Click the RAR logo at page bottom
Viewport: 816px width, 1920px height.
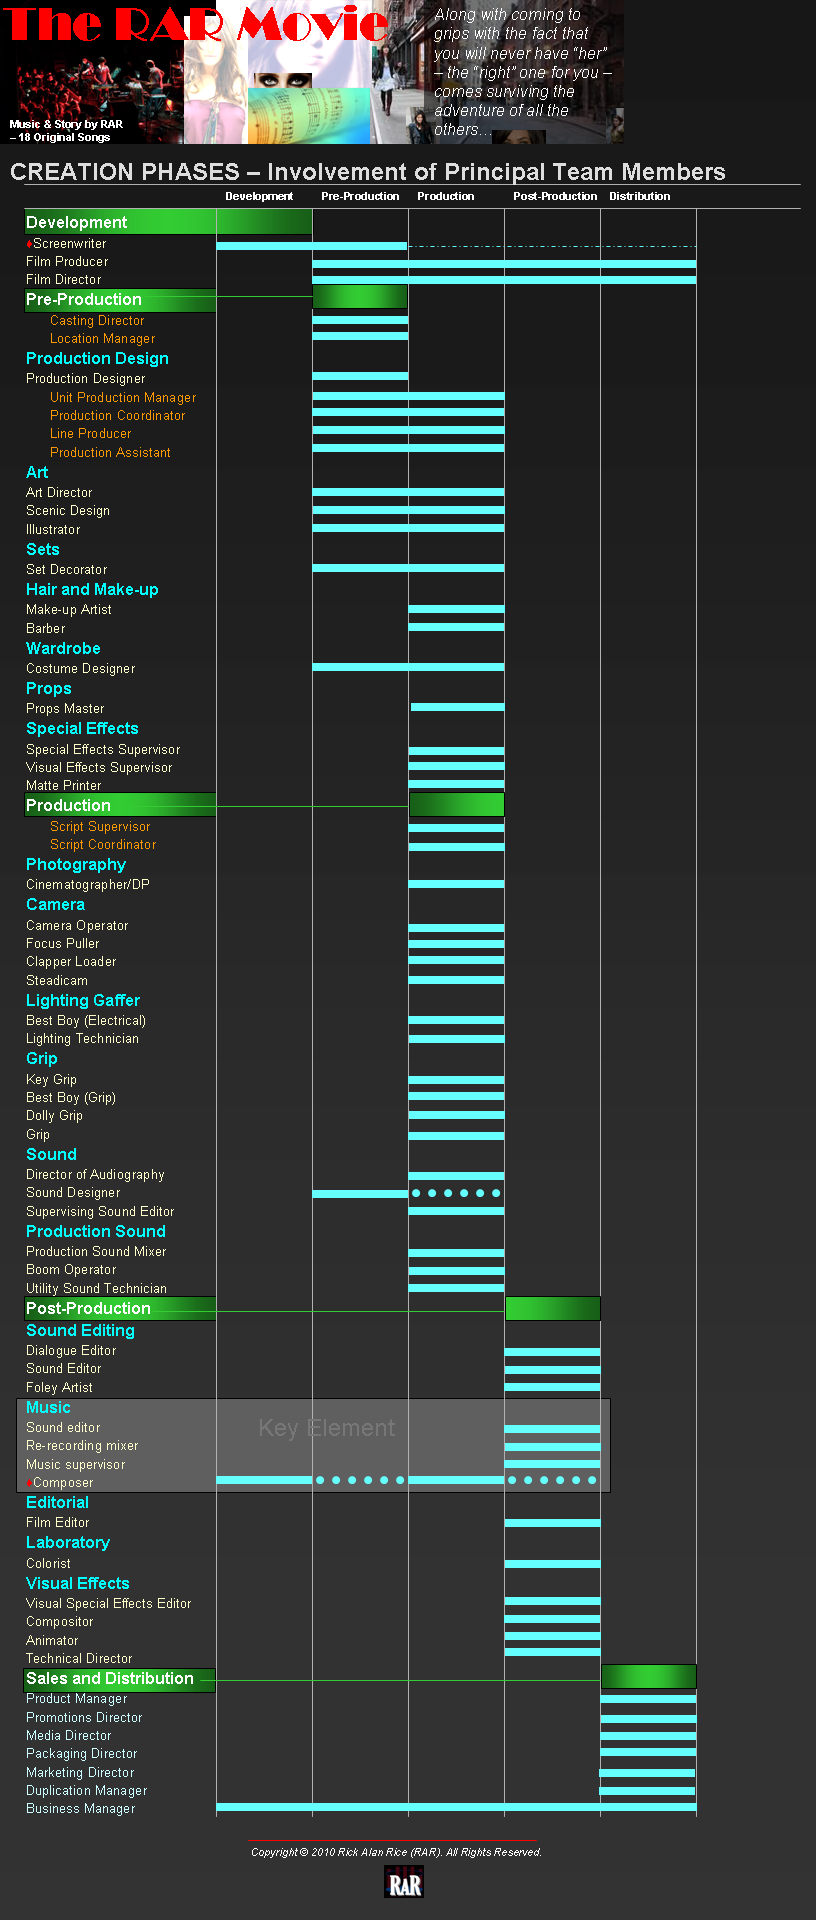(404, 1883)
